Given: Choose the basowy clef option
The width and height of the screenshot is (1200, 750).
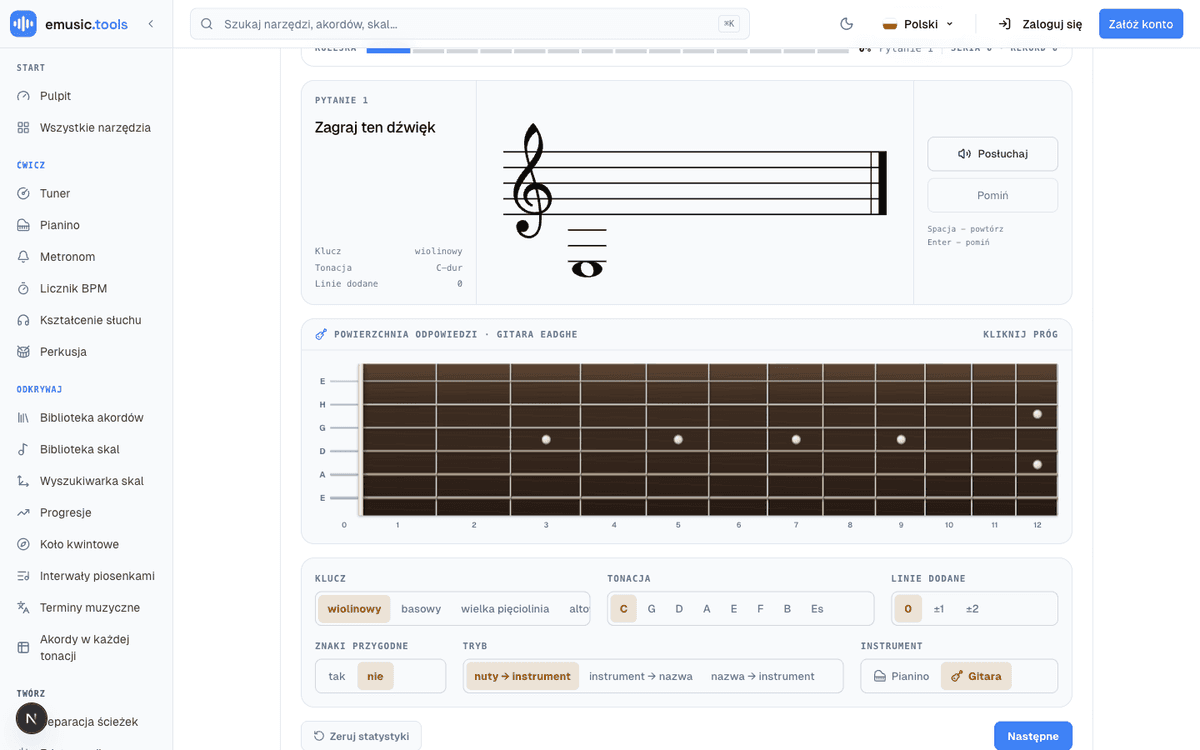Looking at the screenshot, I should tap(421, 608).
